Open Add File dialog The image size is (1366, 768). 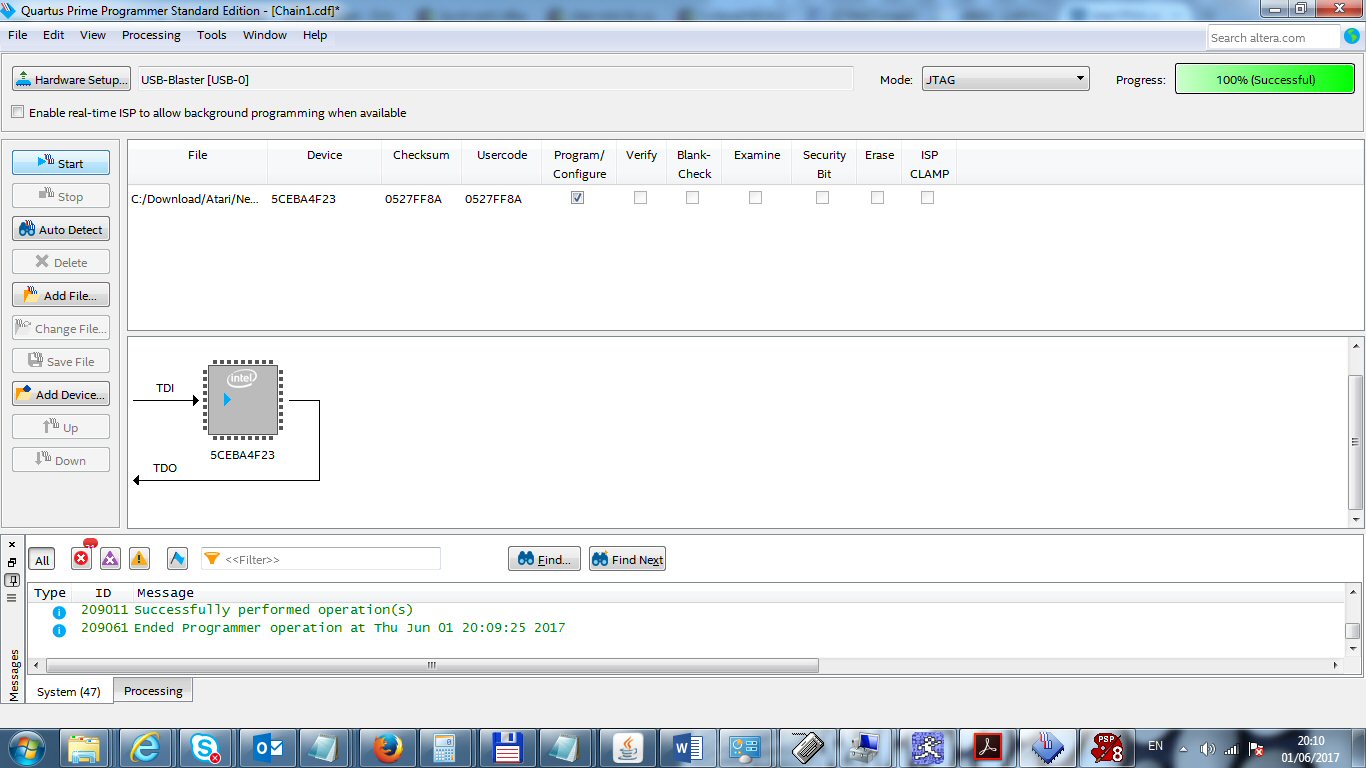[61, 295]
